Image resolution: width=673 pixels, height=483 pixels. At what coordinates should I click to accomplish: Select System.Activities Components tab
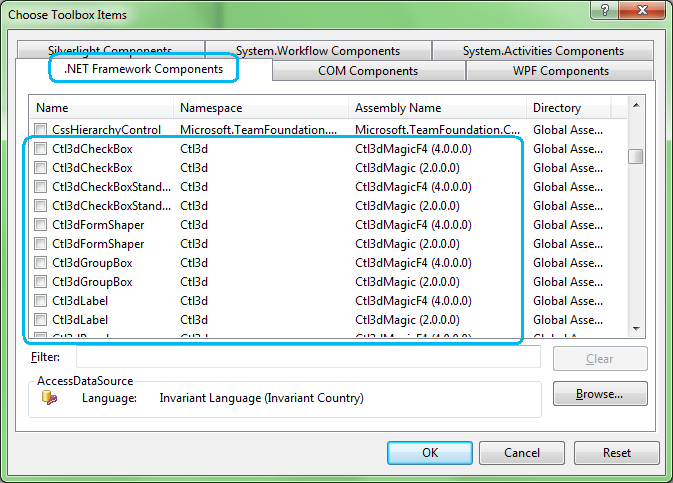pyautogui.click(x=543, y=51)
